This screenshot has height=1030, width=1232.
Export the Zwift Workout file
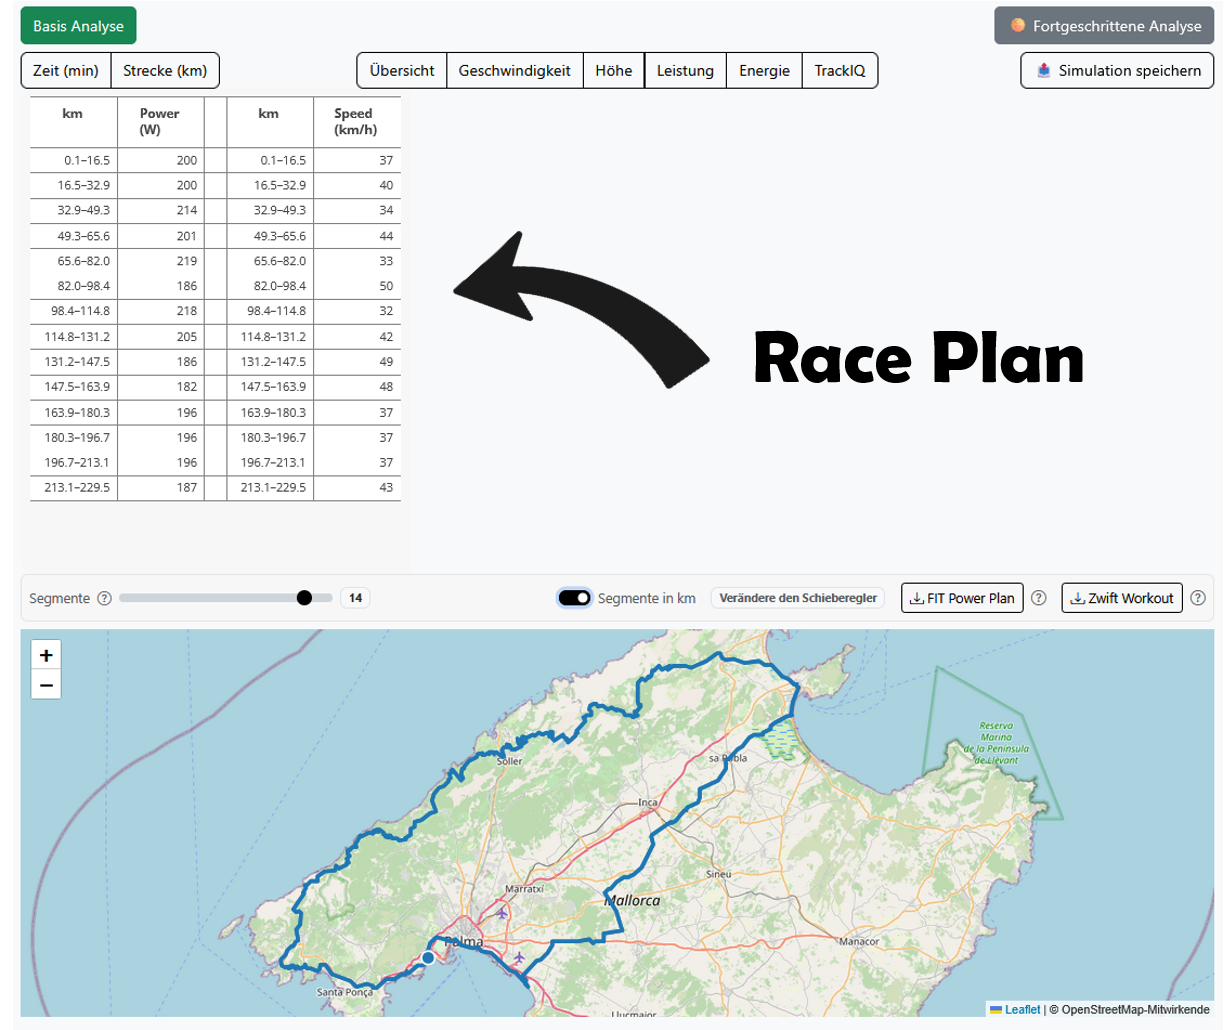point(1121,598)
